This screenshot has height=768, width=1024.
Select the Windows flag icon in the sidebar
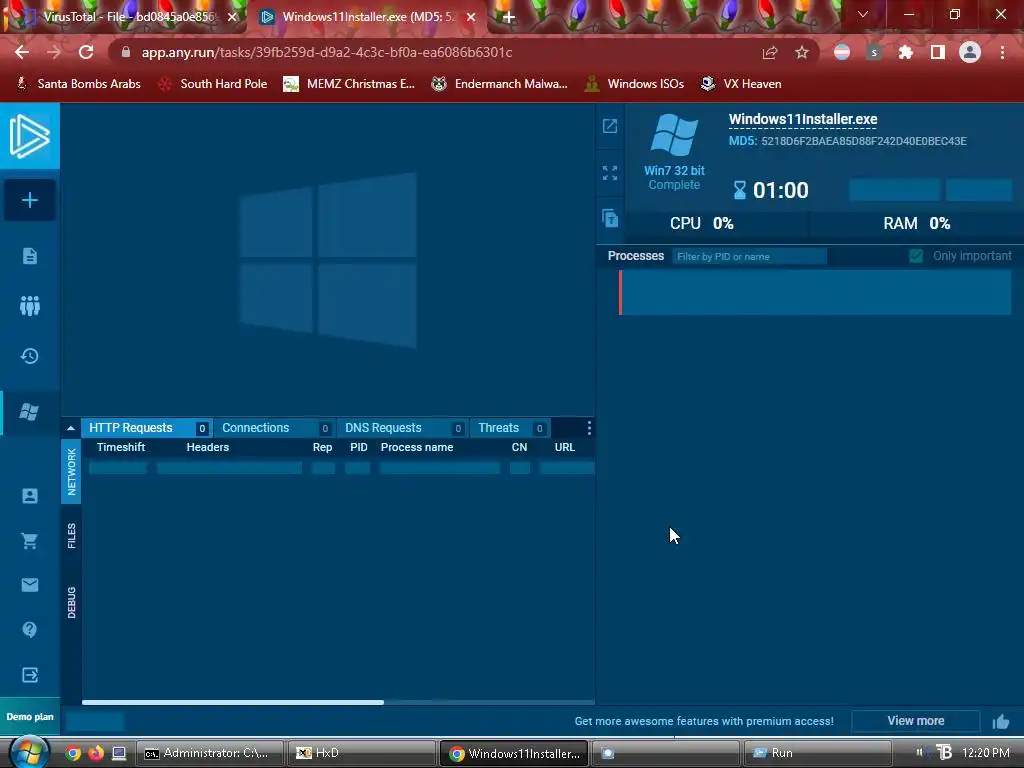(x=29, y=412)
